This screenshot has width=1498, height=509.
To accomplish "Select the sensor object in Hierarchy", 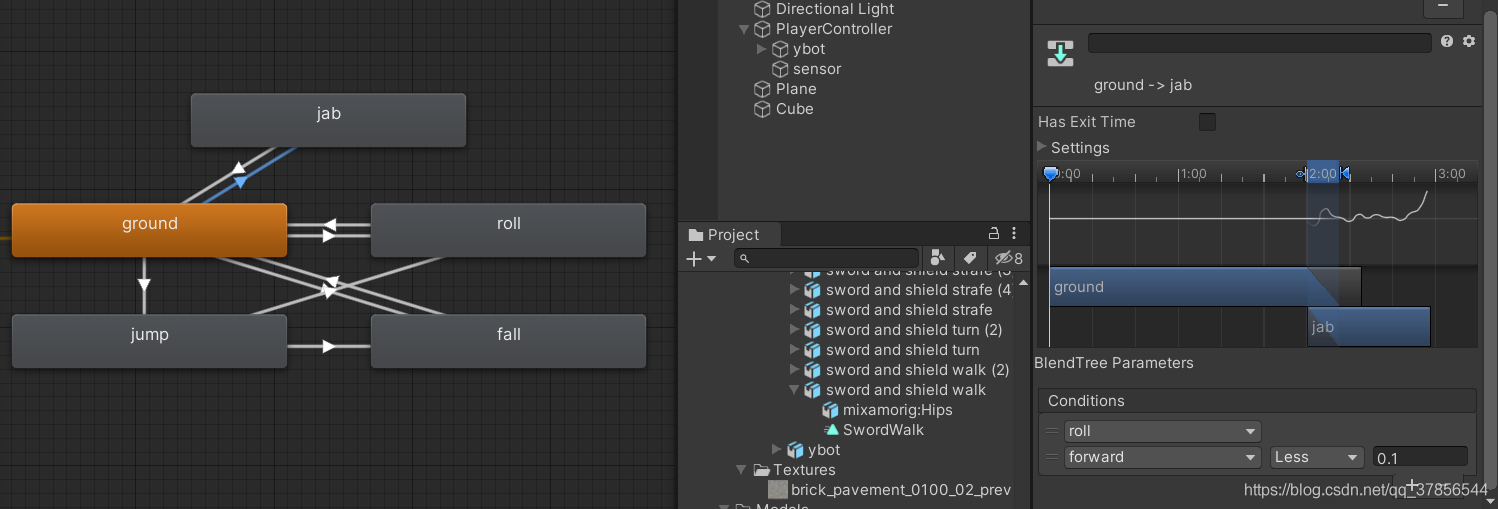I will [817, 69].
